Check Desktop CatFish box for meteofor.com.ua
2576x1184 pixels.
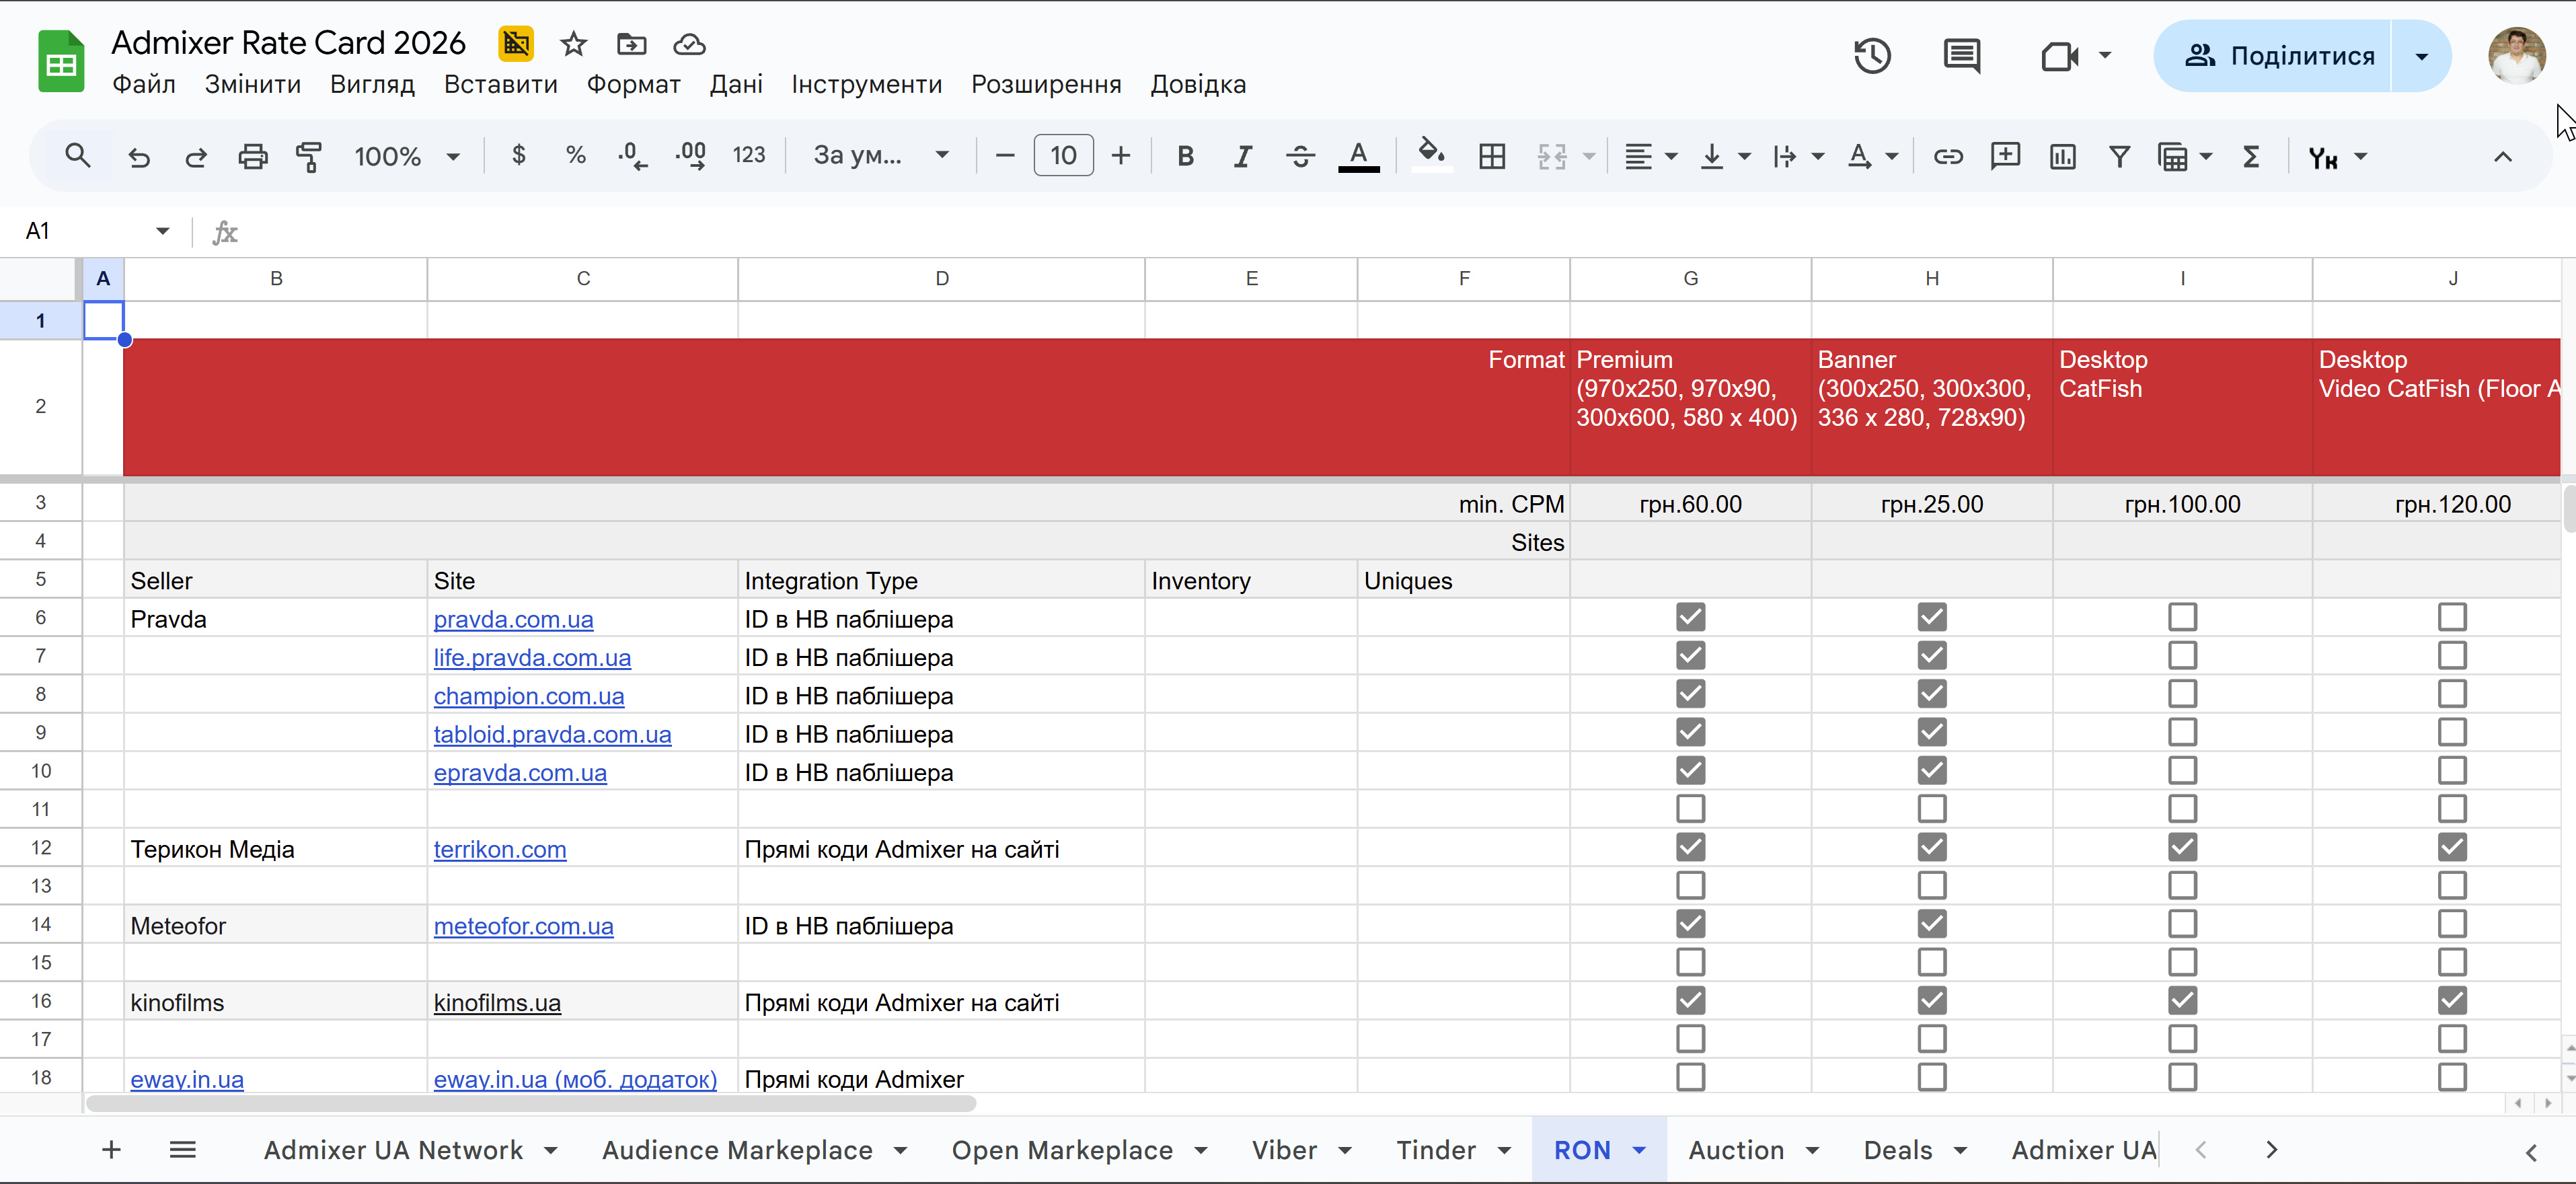click(x=2182, y=924)
